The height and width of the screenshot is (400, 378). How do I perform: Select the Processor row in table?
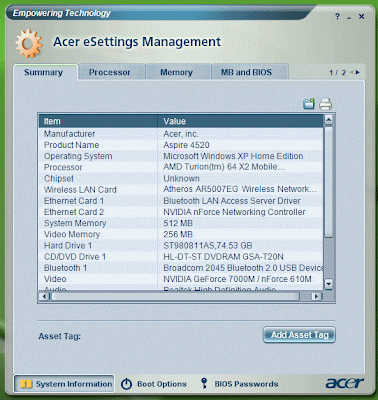coord(181,167)
